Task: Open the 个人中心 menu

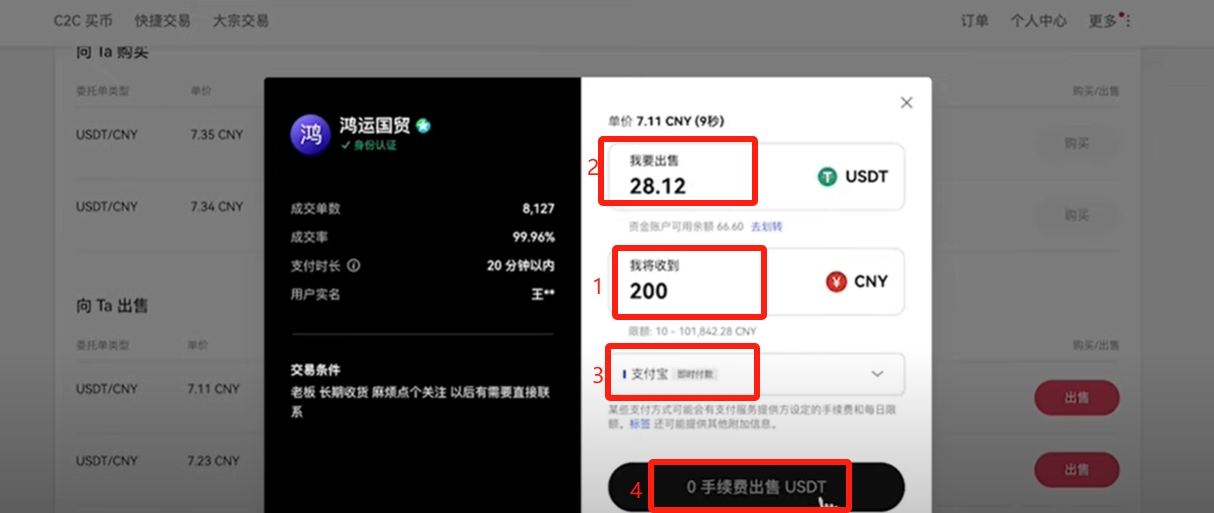Action: (1038, 20)
